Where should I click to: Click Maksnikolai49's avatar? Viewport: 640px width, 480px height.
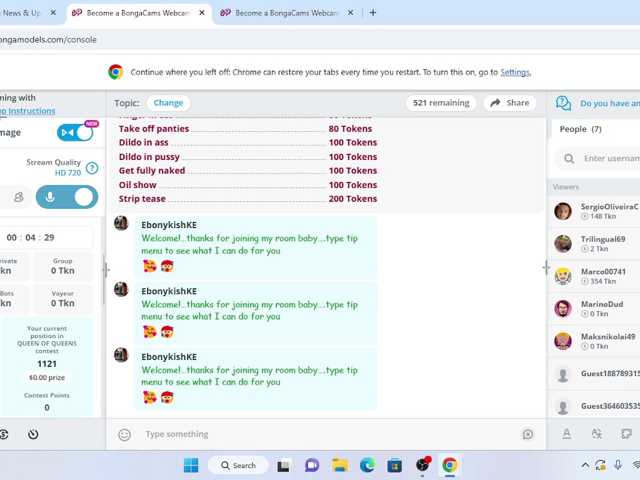click(x=563, y=341)
